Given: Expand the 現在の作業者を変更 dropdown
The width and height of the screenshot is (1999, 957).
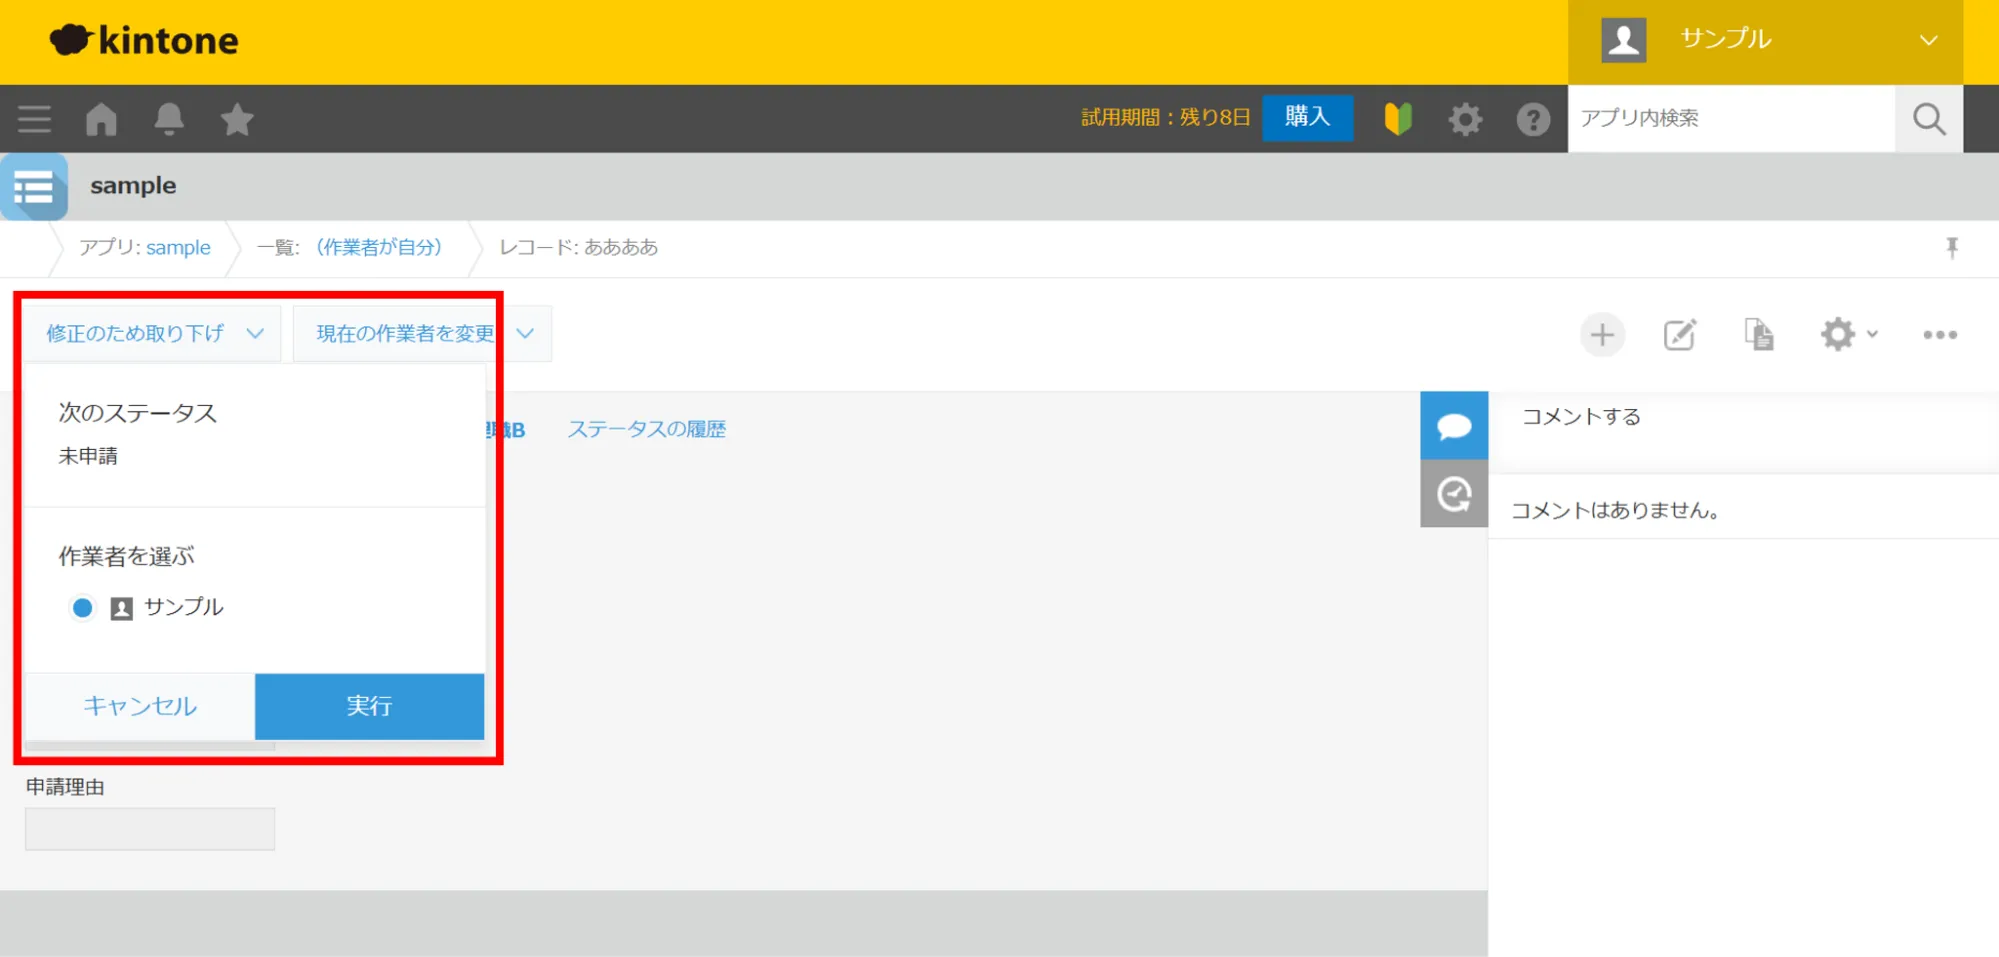Looking at the screenshot, I should click(422, 334).
